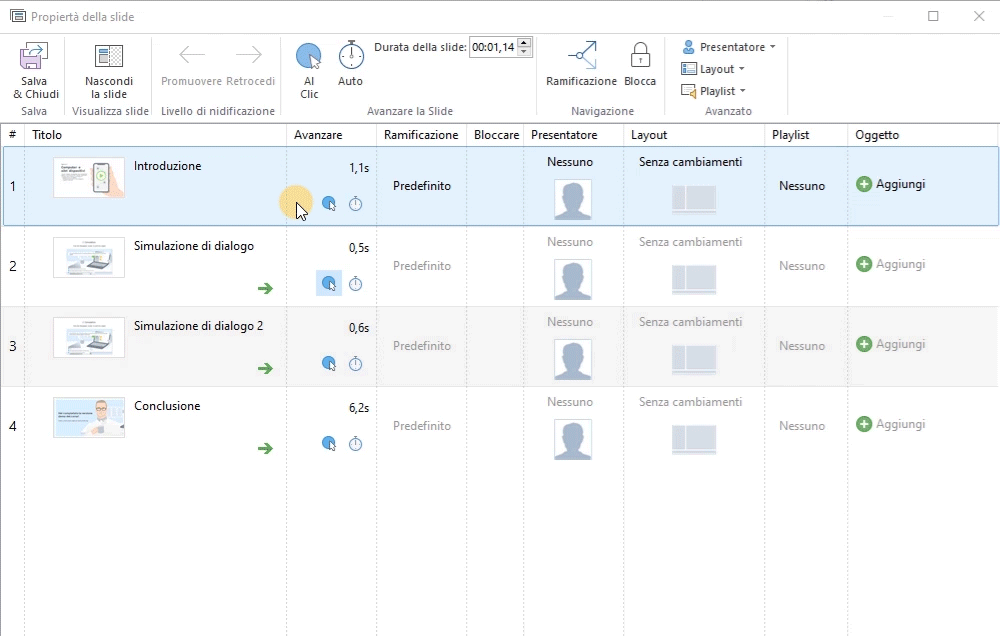Click the Salva & Chiudi icon
This screenshot has height=636, width=1000.
(35, 57)
